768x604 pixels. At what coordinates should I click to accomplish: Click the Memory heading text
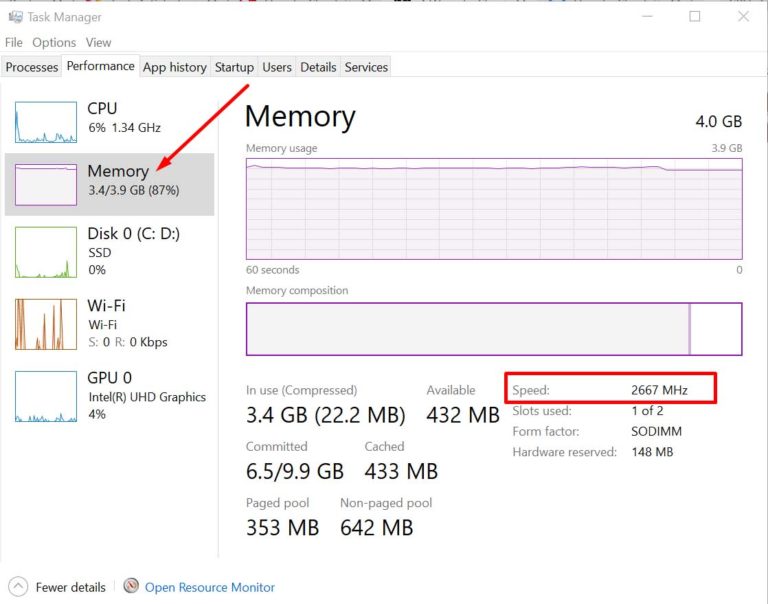300,117
